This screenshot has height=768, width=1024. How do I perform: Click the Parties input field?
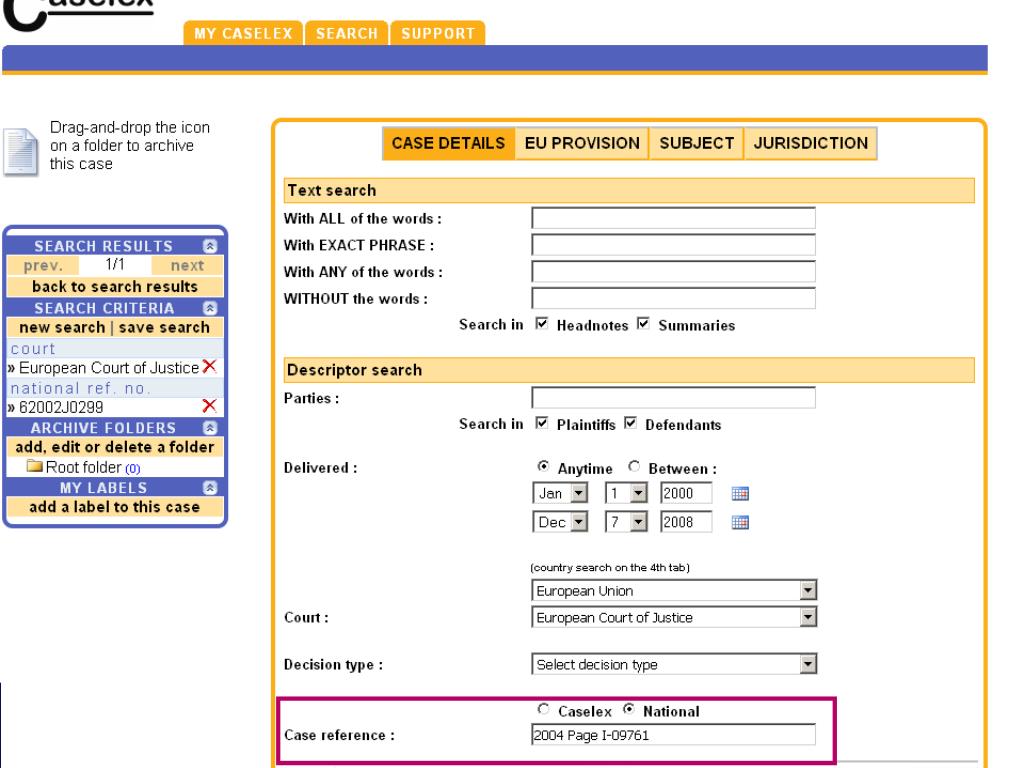coord(673,398)
